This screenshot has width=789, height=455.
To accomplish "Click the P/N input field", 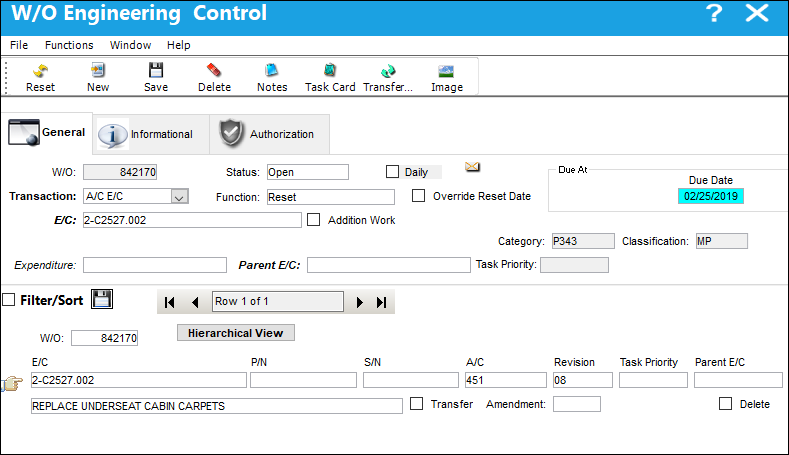I will coord(303,380).
